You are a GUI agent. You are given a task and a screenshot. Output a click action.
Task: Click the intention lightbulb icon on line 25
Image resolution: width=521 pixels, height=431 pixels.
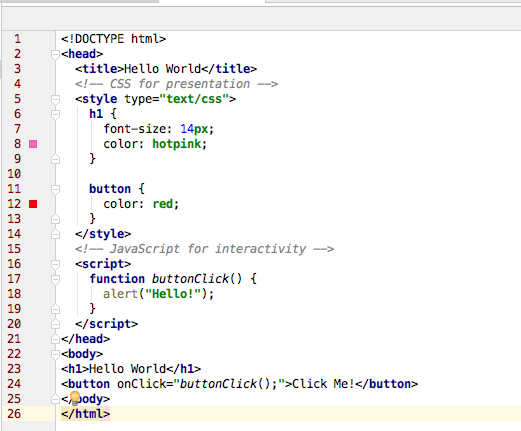[75, 398]
